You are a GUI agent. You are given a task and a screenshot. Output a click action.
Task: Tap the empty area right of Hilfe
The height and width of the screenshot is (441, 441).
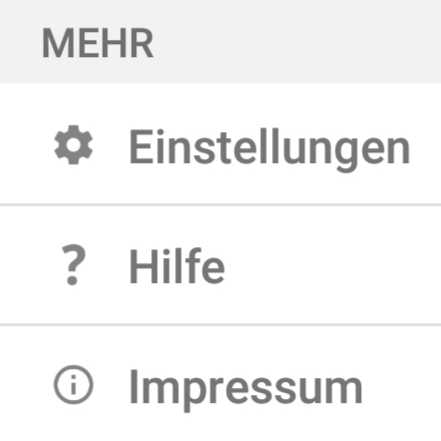tap(333, 265)
